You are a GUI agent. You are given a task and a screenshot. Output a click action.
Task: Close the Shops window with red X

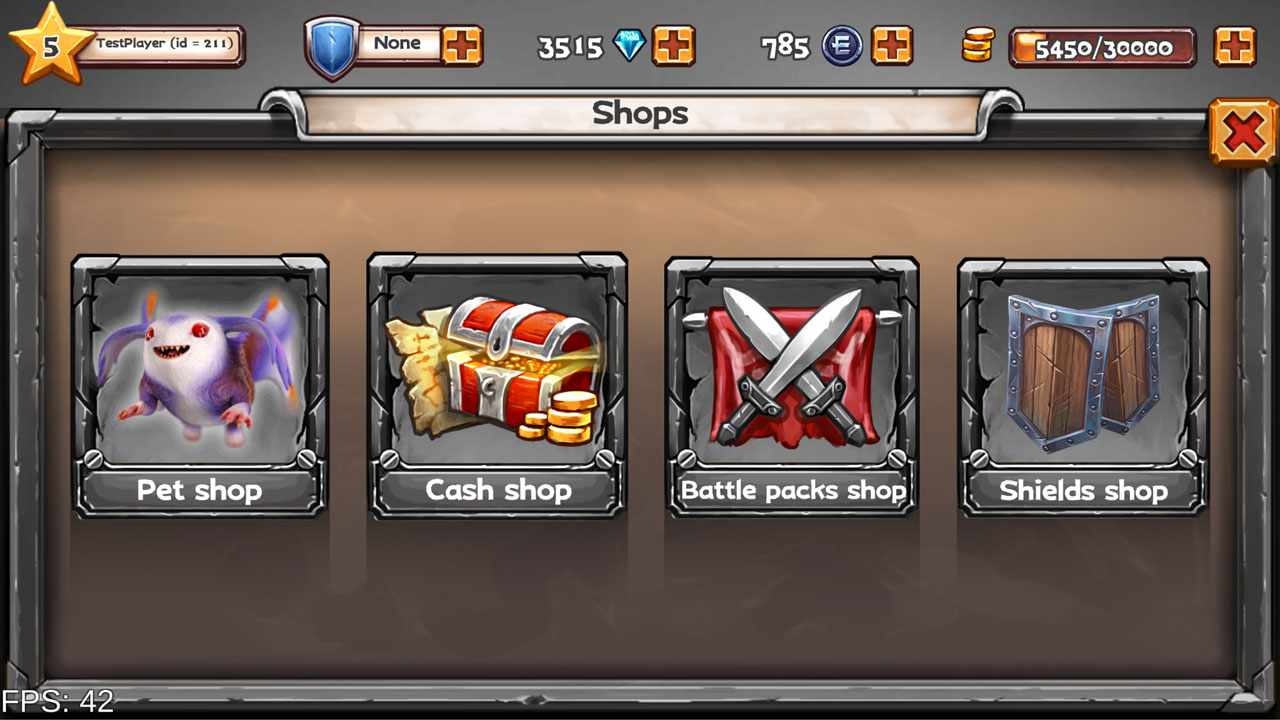point(1243,132)
